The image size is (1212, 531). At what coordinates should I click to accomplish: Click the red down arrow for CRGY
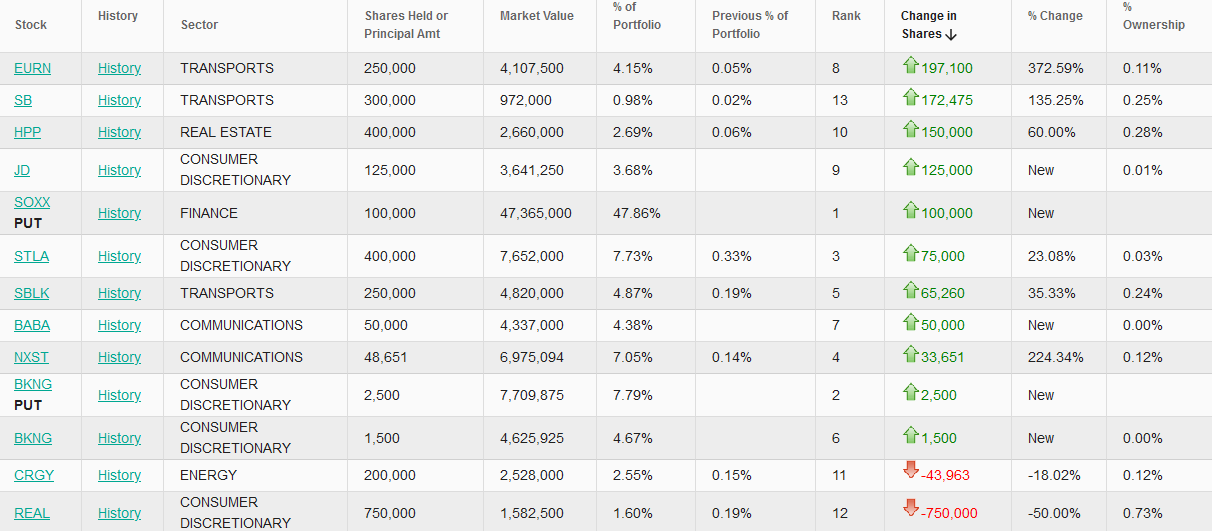tap(910, 471)
